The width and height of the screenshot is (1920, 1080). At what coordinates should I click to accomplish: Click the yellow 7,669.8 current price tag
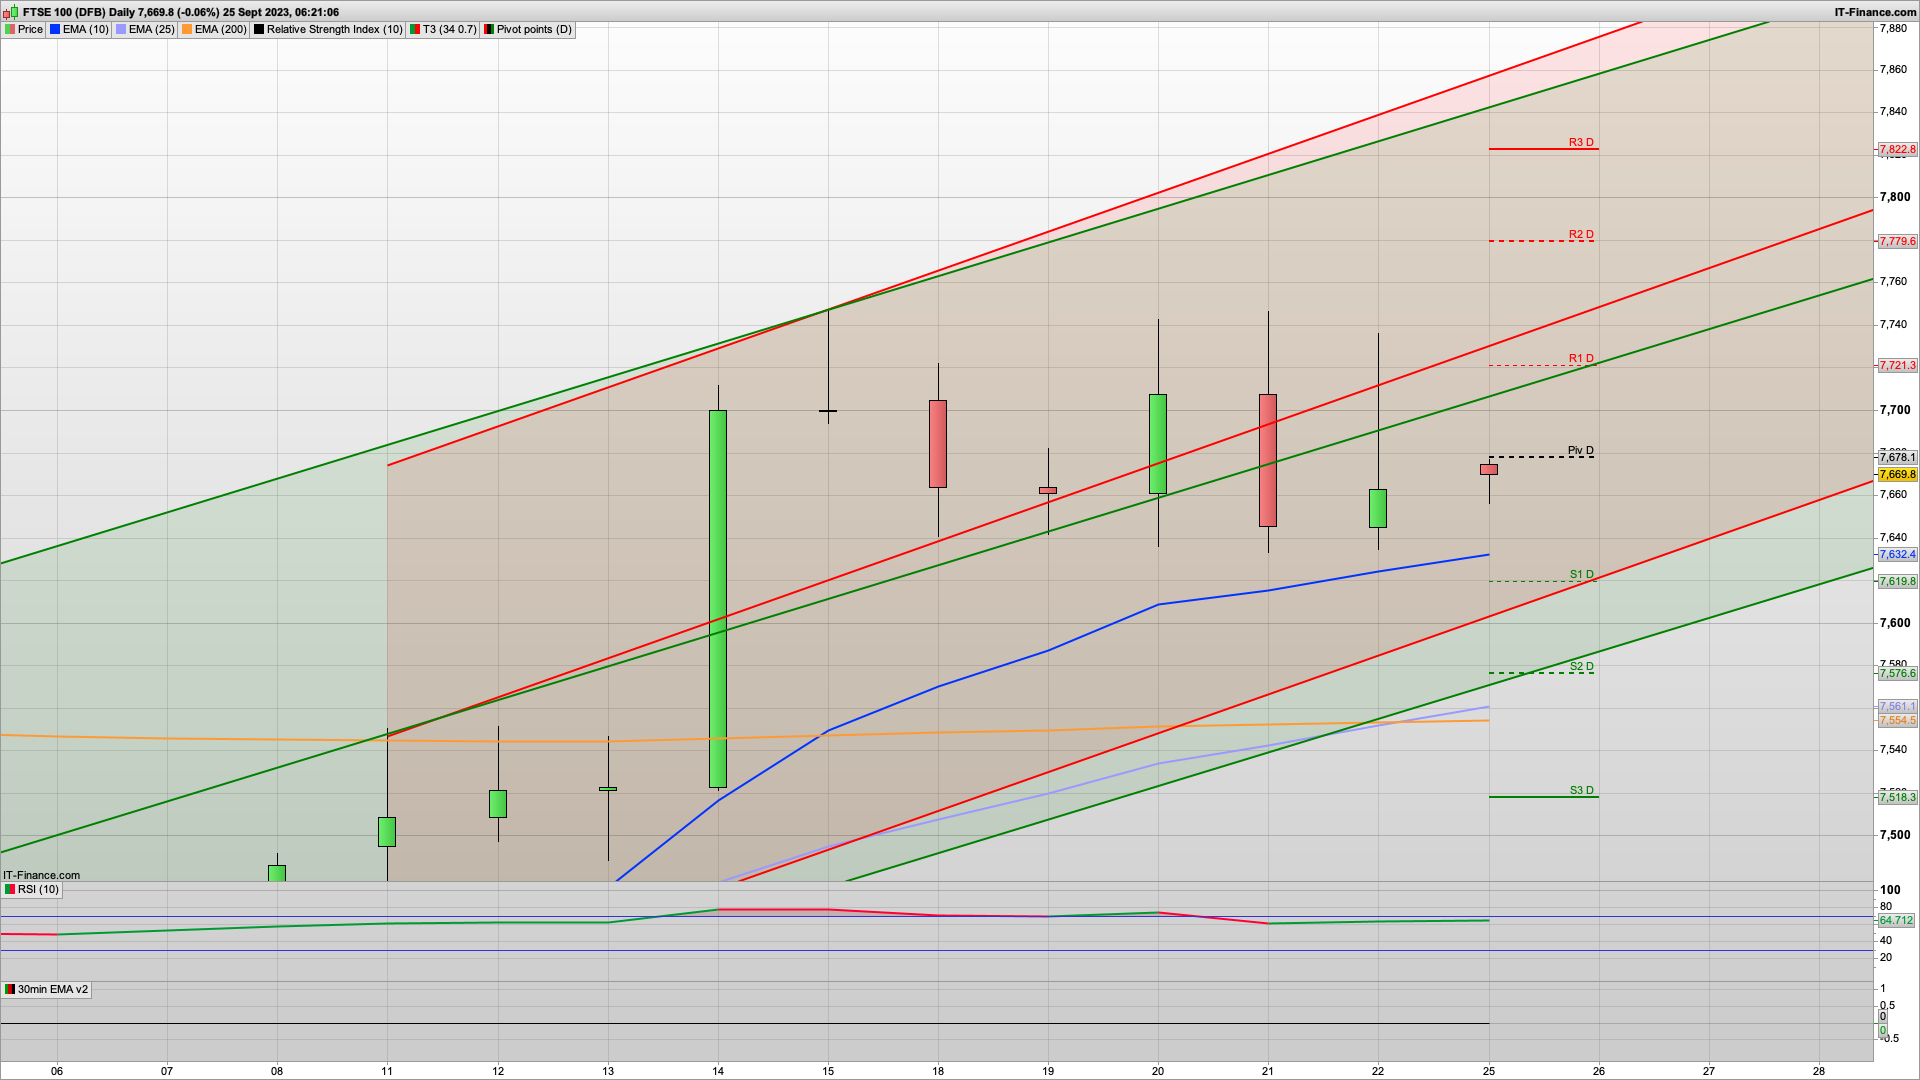[x=1897, y=474]
